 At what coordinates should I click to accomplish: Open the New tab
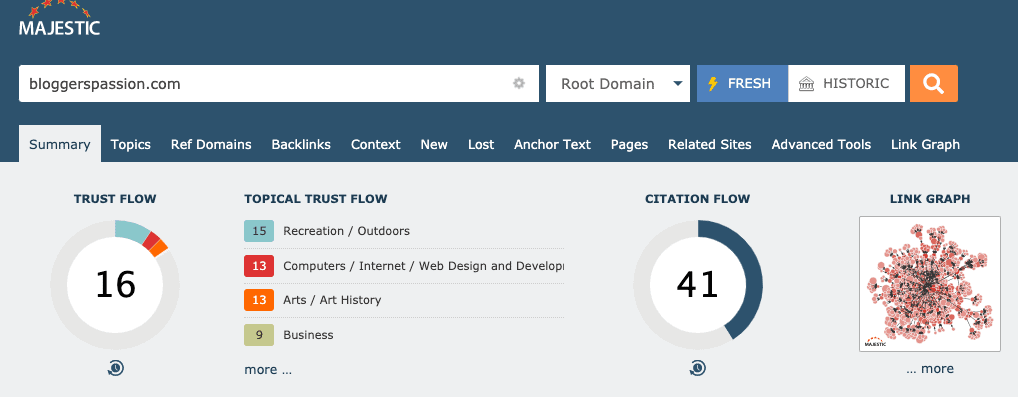tap(434, 144)
